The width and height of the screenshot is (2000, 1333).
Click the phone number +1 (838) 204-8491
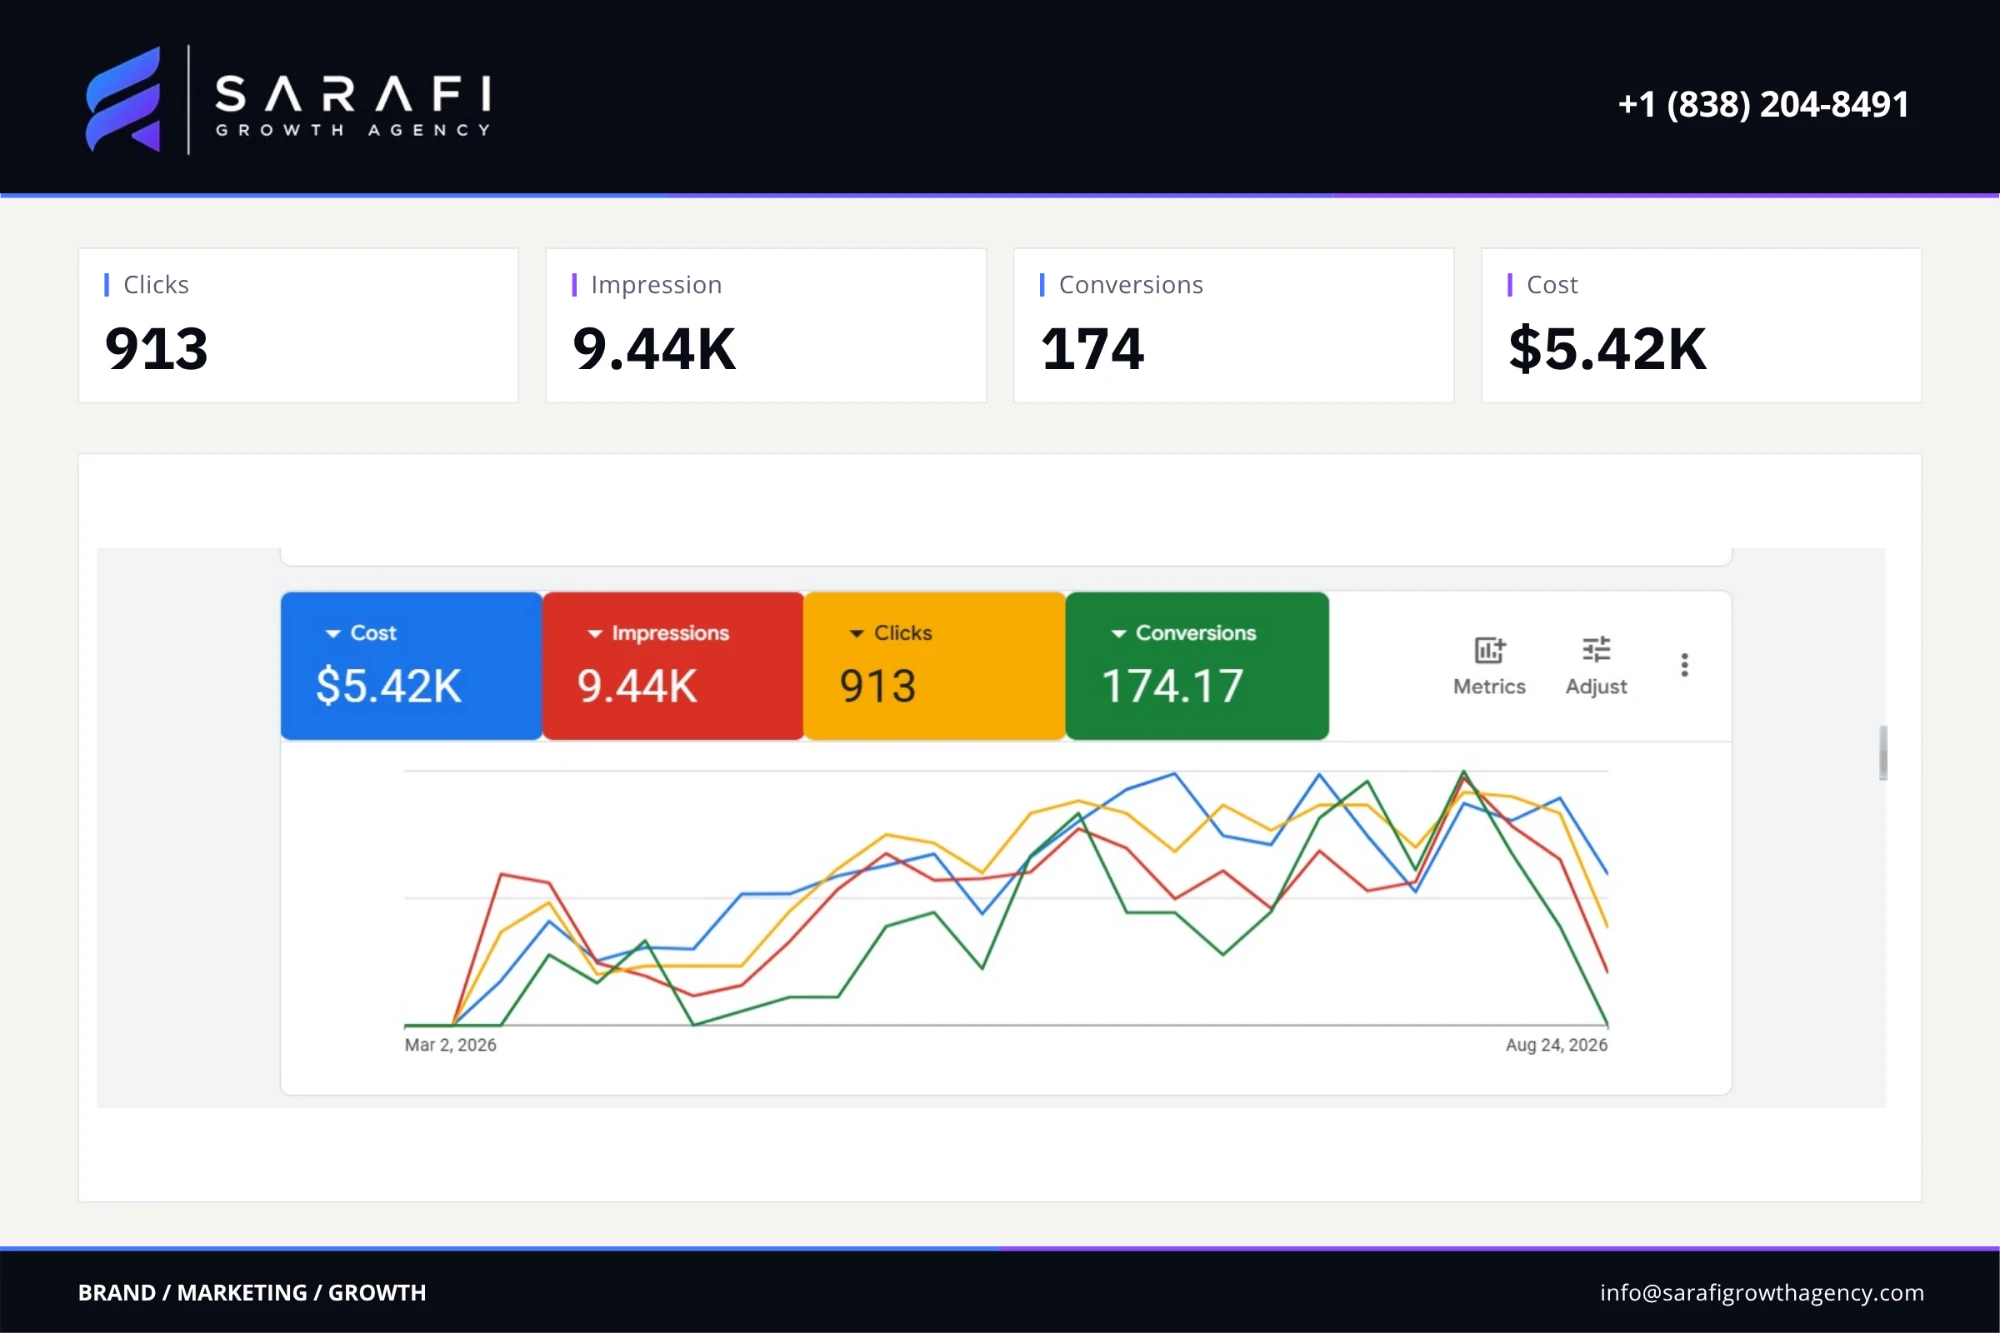point(1763,104)
